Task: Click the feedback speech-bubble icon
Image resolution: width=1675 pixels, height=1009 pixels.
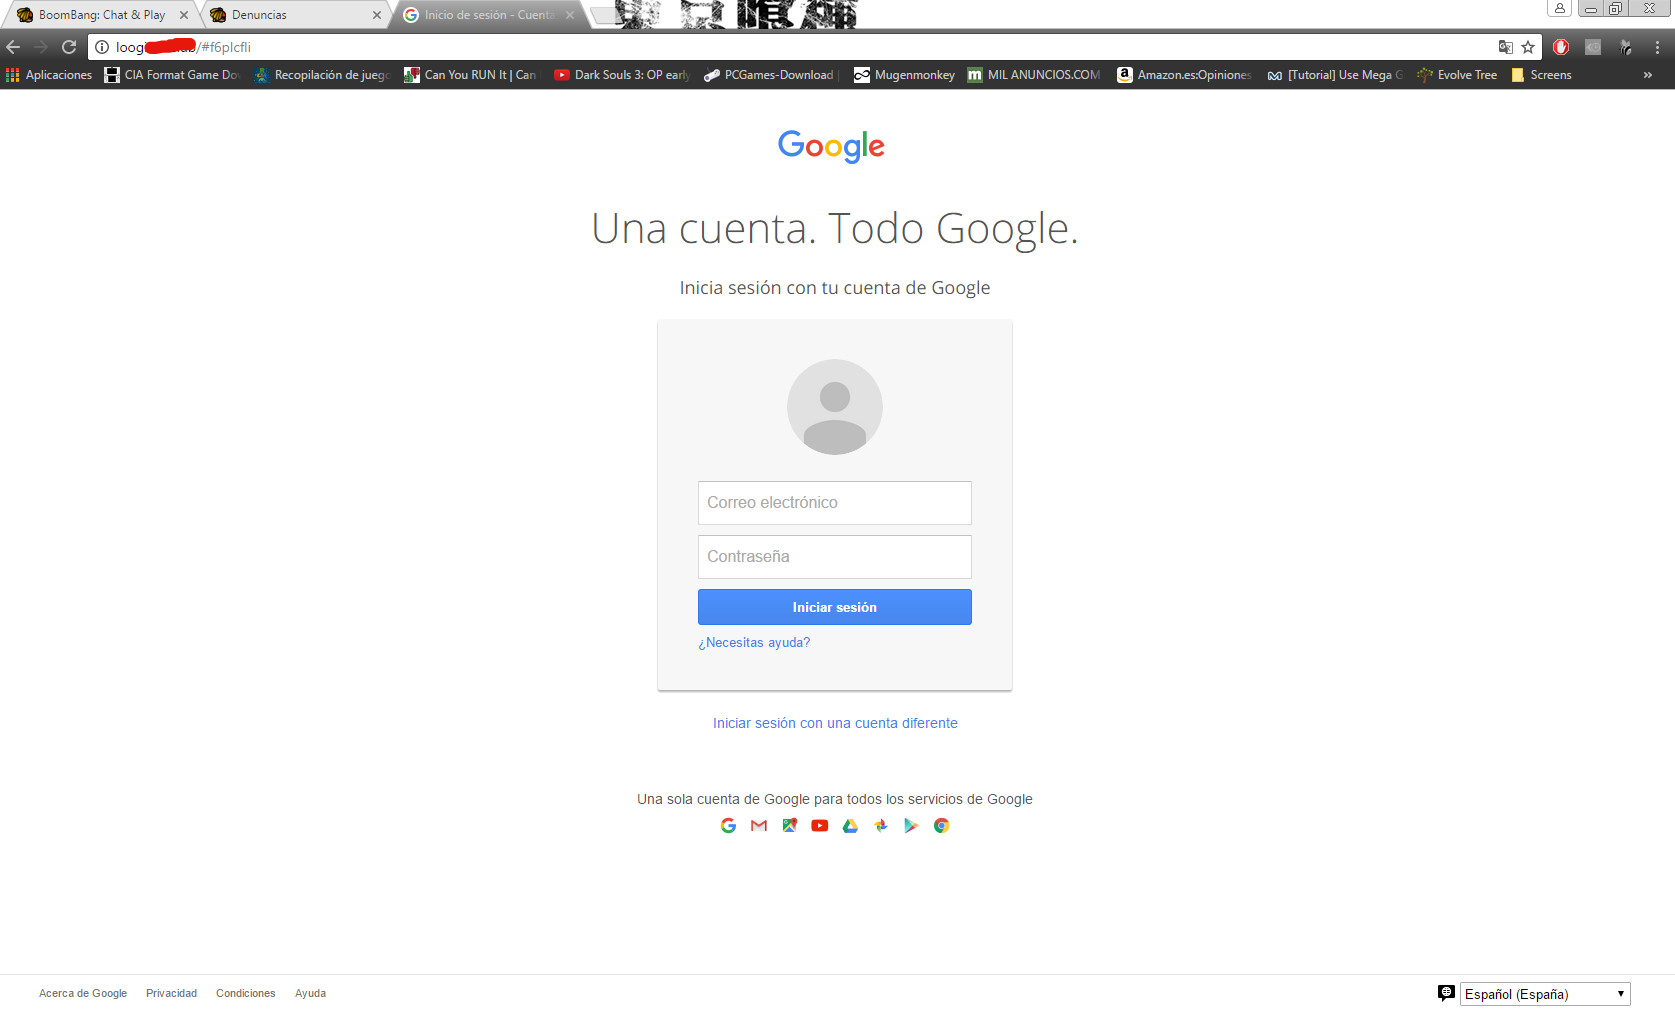Action: point(1446,993)
